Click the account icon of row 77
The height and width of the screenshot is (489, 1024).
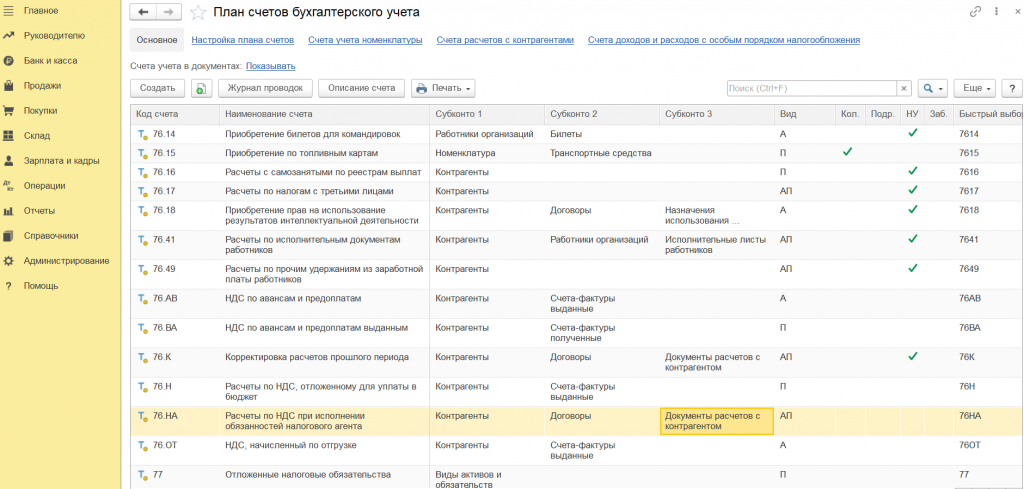pyautogui.click(x=142, y=475)
